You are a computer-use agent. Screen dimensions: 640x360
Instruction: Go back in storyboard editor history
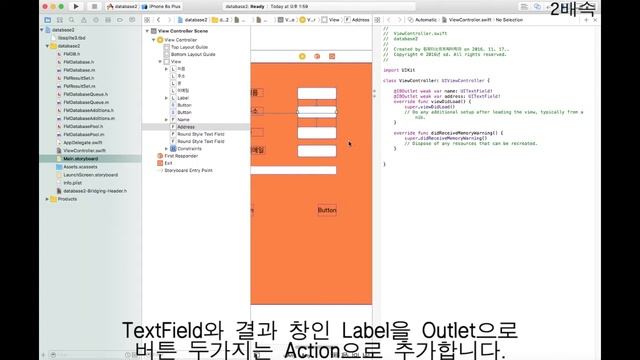click(x=158, y=20)
